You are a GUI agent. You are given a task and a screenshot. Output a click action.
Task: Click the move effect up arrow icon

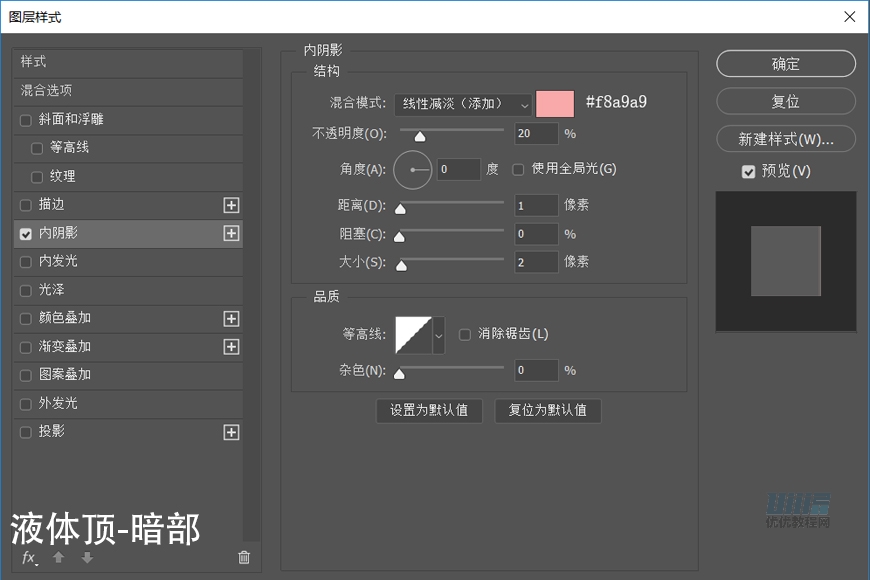click(58, 558)
